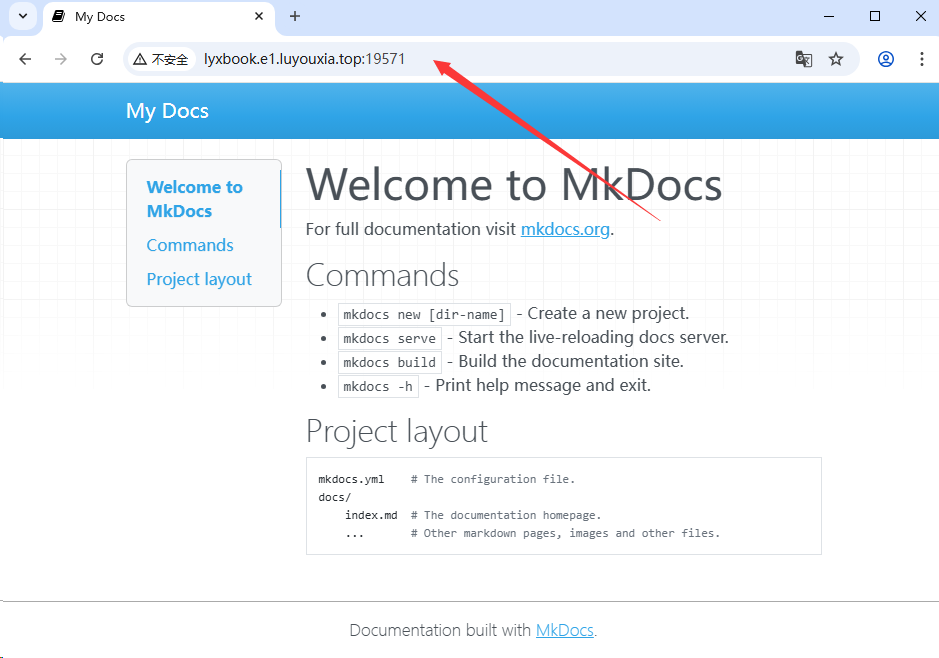Focus the address bar URL lyxbook.e1.luyouxia.top:19571
Viewport: 939px width, 658px height.
304,59
